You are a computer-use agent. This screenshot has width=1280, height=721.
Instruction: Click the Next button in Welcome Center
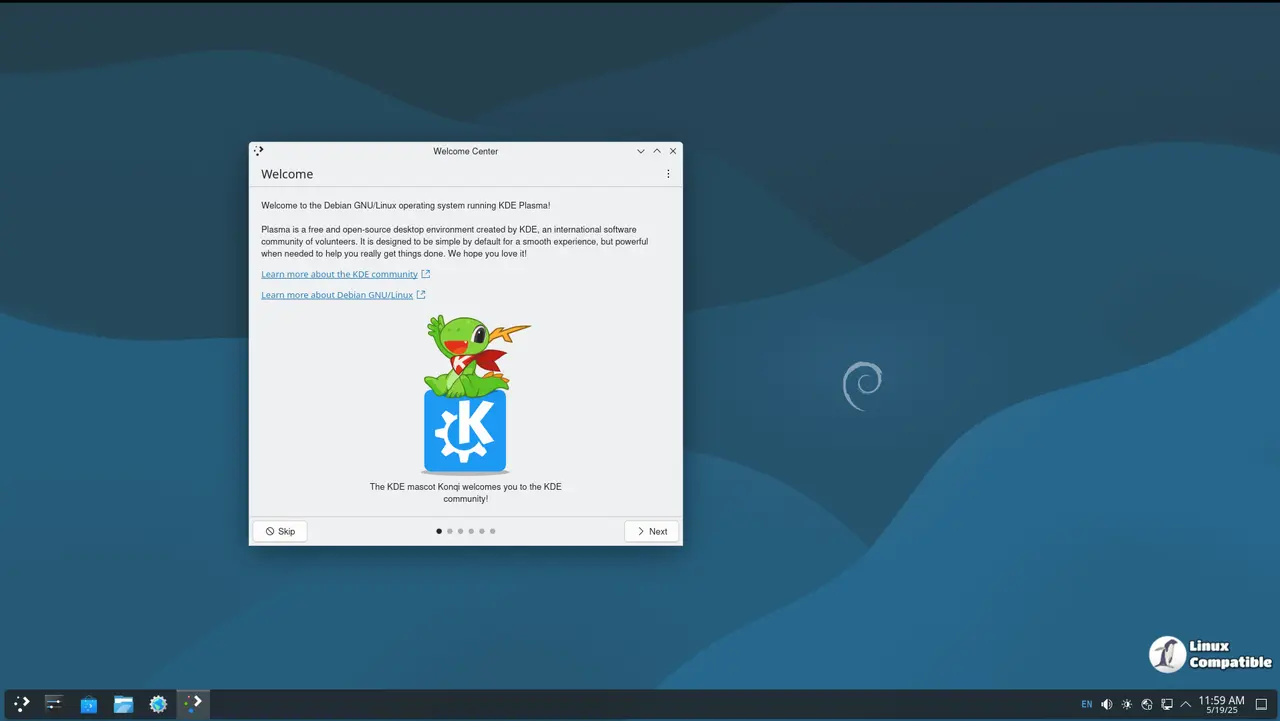[x=651, y=531]
